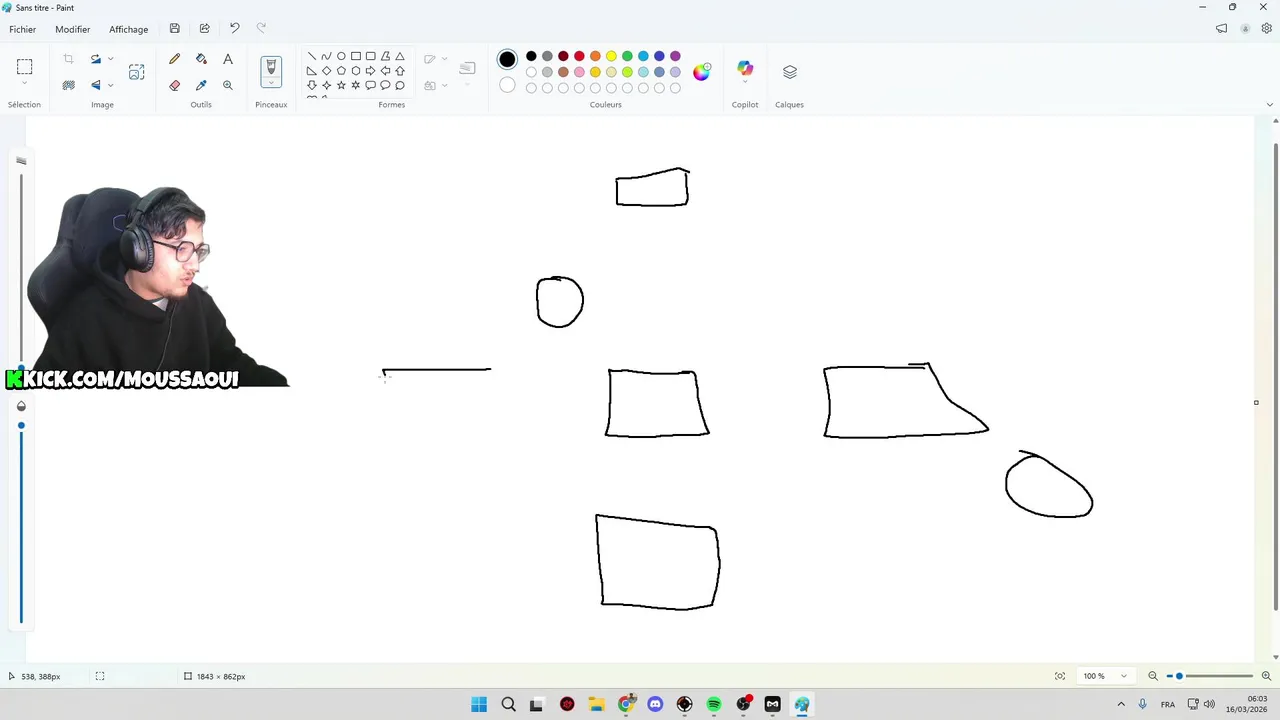Expand the Rotate options arrow
This screenshot has height=720, width=1280.
pyautogui.click(x=110, y=60)
